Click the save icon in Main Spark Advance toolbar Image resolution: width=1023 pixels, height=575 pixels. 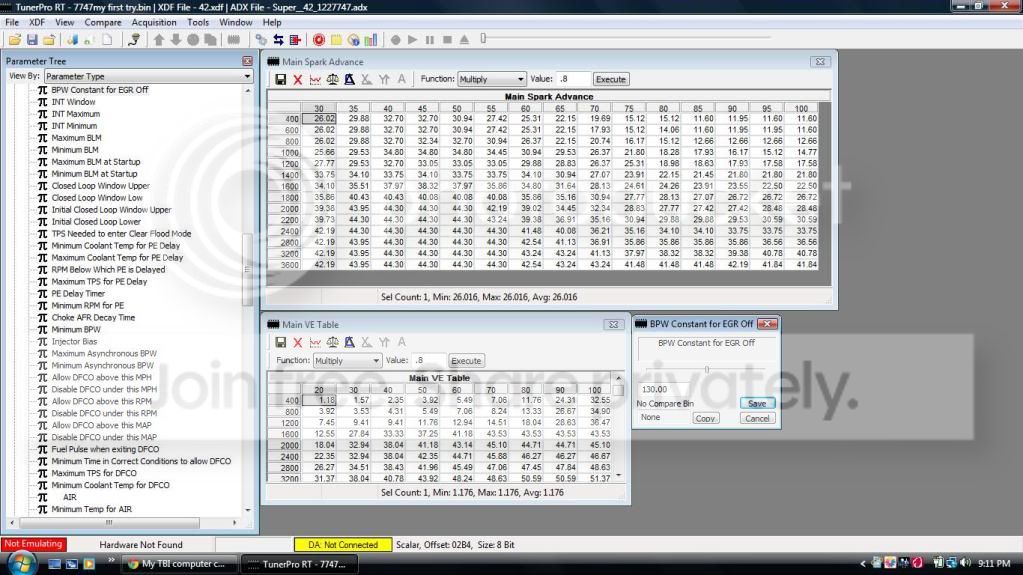(281, 80)
